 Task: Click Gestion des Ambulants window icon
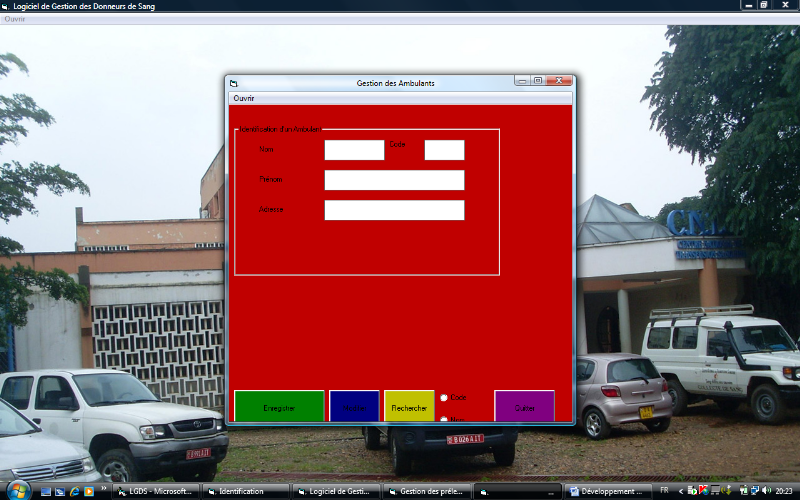click(234, 83)
